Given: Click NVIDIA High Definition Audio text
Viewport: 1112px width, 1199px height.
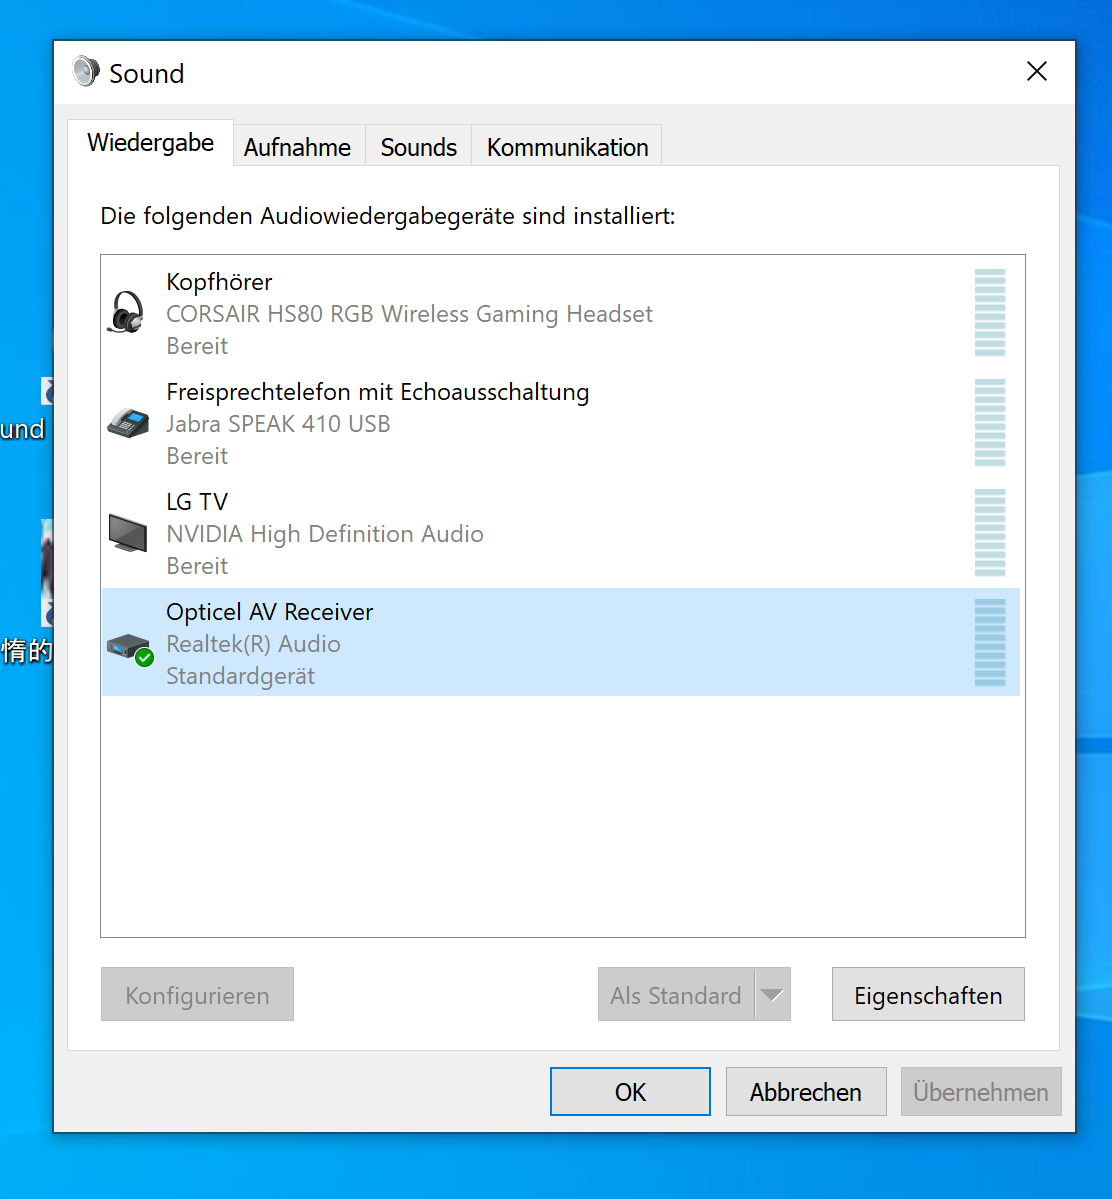Looking at the screenshot, I should [325, 535].
